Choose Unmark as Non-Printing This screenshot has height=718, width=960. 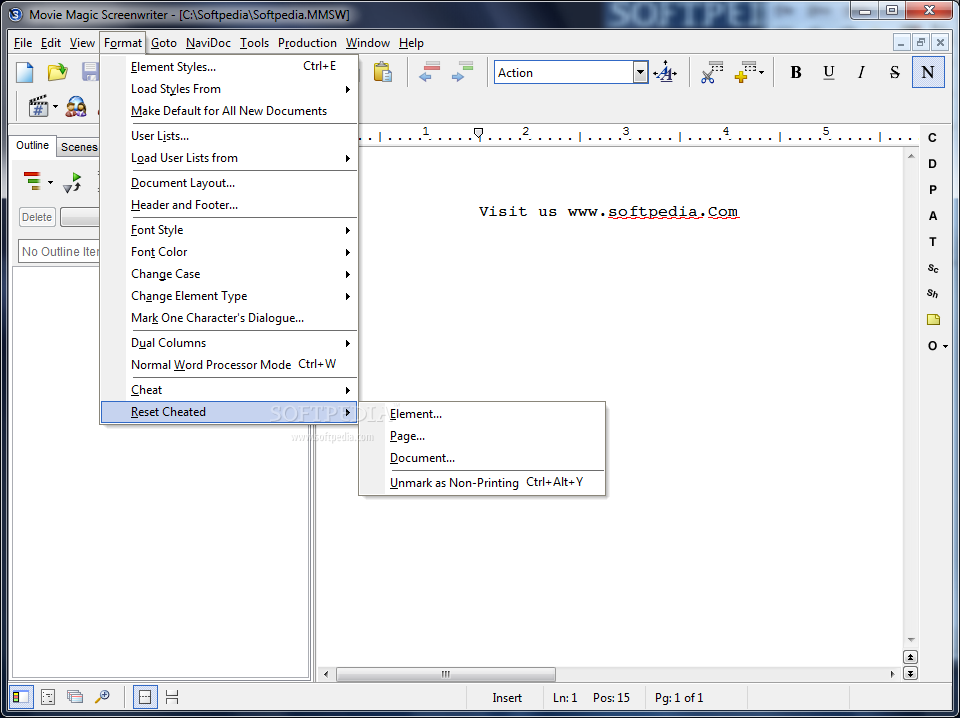pos(482,483)
